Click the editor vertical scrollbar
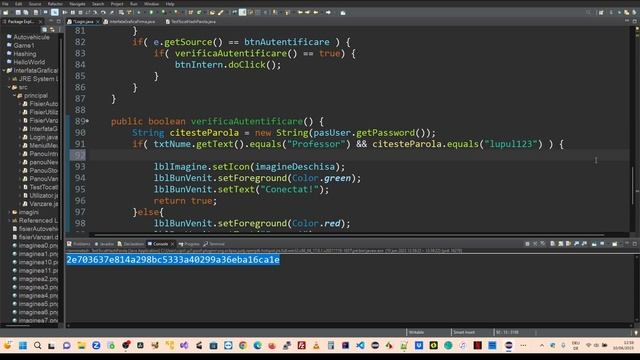The width and height of the screenshot is (640, 360). tap(632, 186)
